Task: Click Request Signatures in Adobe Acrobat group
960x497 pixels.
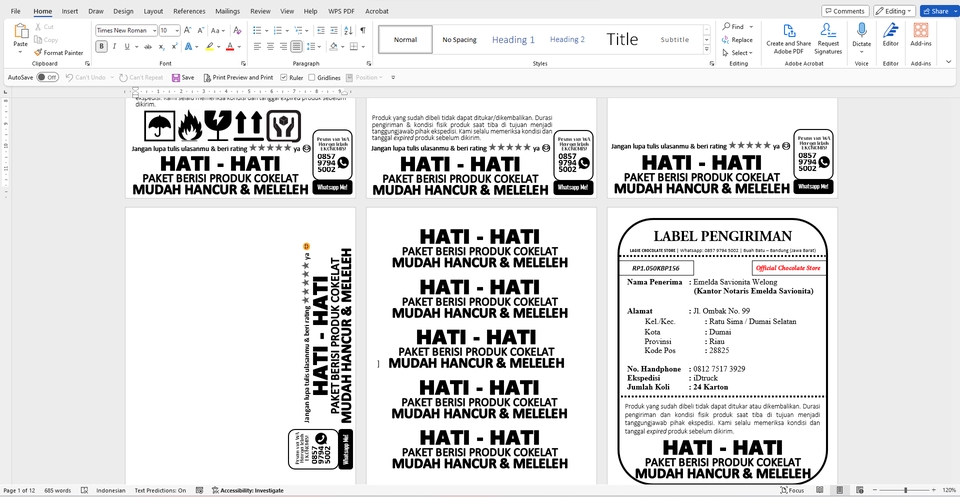Action: pos(828,39)
